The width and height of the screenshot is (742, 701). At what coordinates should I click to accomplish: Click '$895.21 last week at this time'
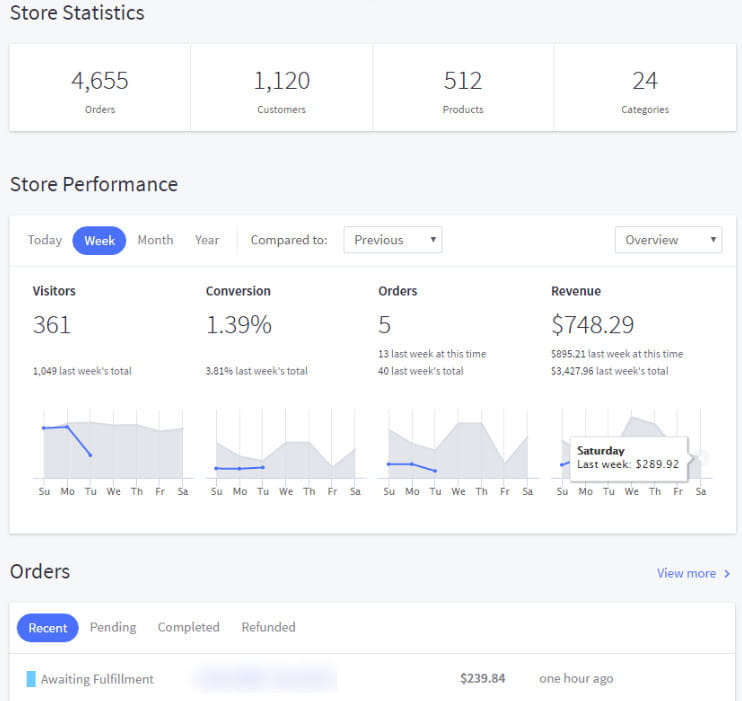coord(617,354)
